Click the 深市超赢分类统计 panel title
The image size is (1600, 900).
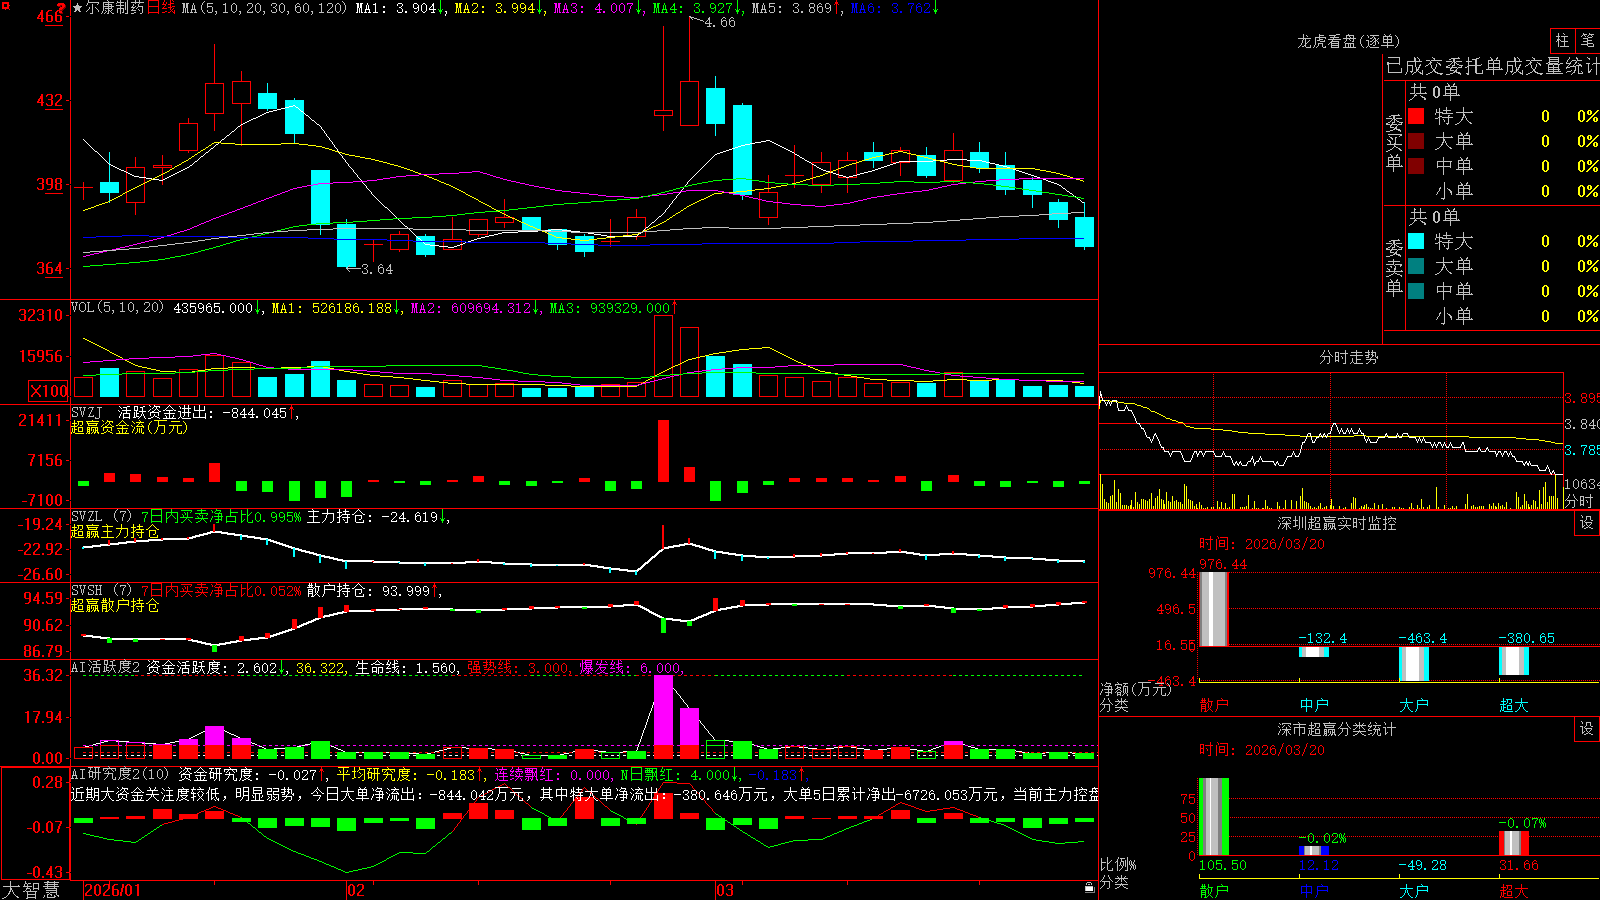point(1337,729)
